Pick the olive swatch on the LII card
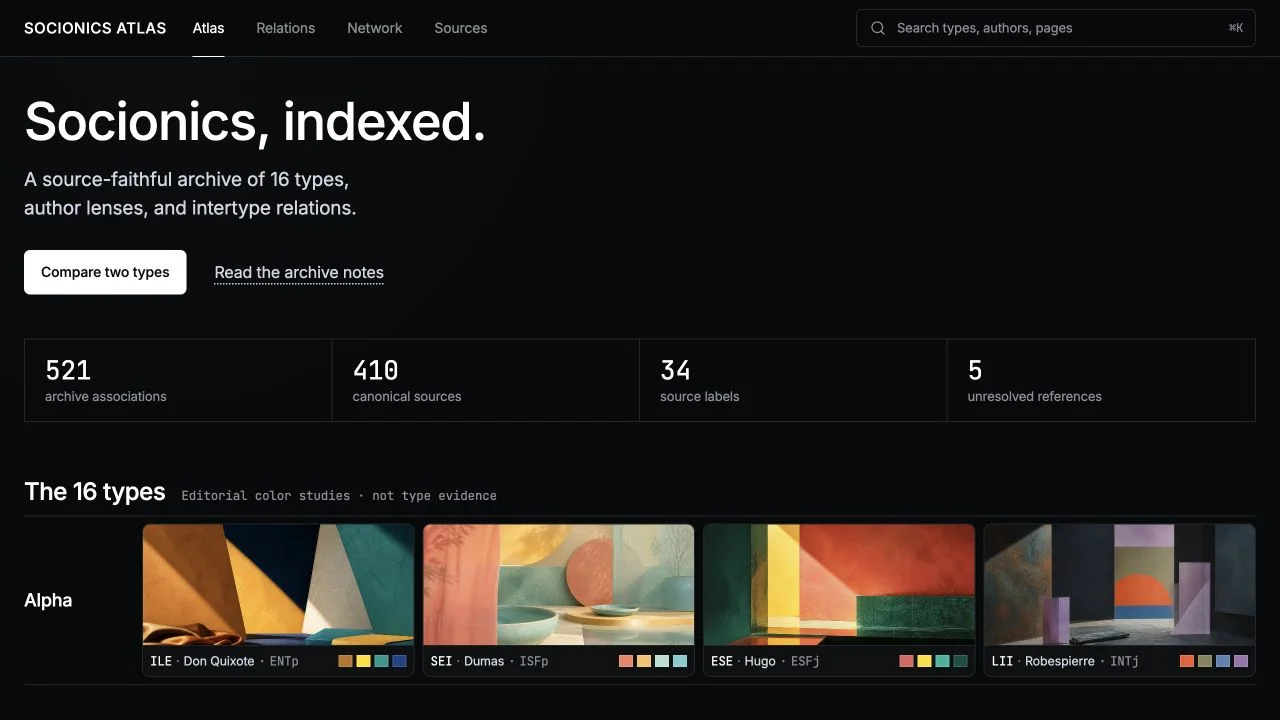The width and height of the screenshot is (1280, 720). tap(1205, 661)
